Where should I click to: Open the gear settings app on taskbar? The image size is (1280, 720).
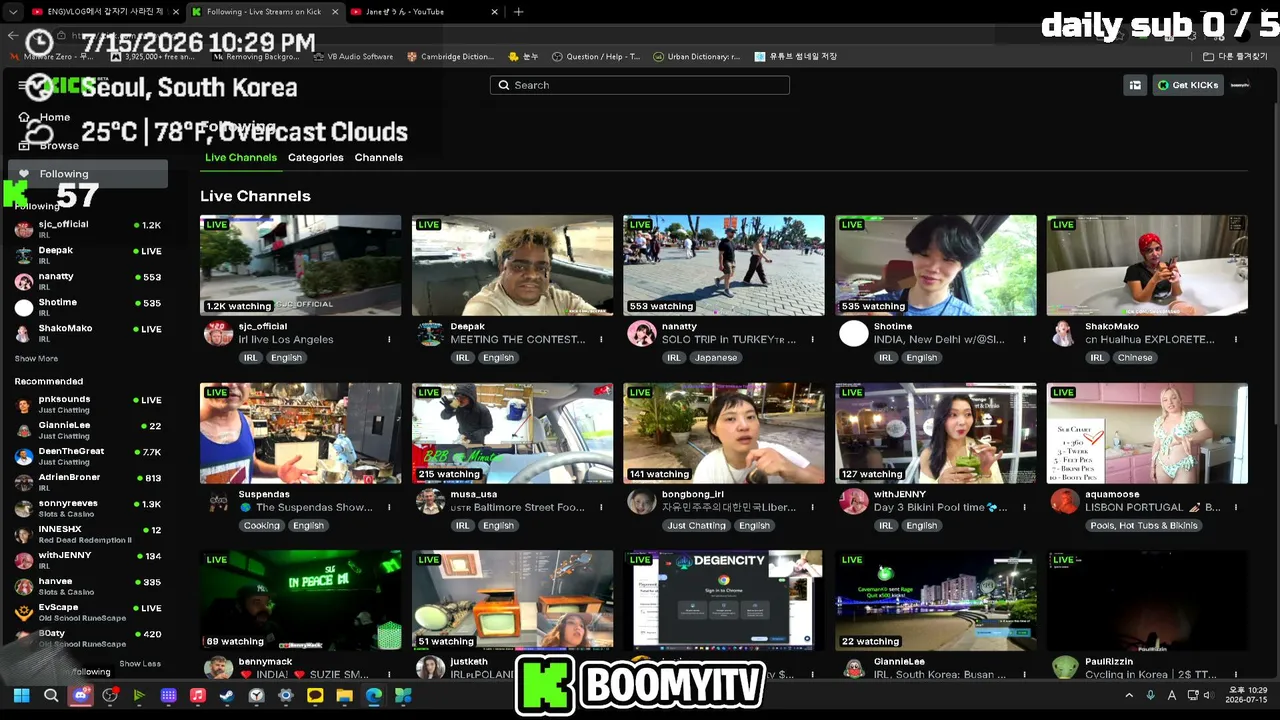coord(286,696)
